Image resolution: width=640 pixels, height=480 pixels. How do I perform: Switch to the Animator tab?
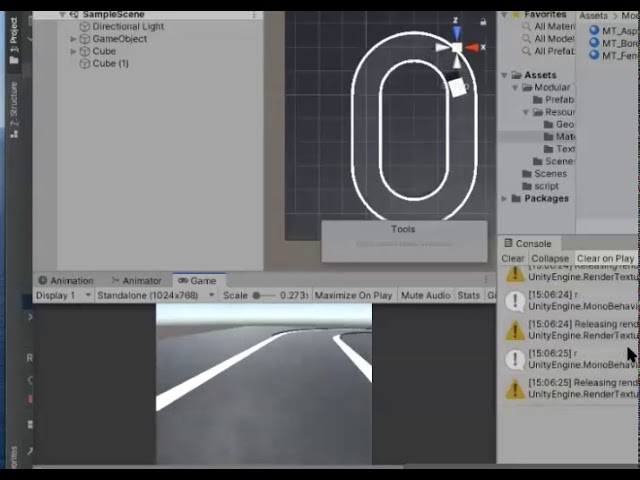point(137,281)
